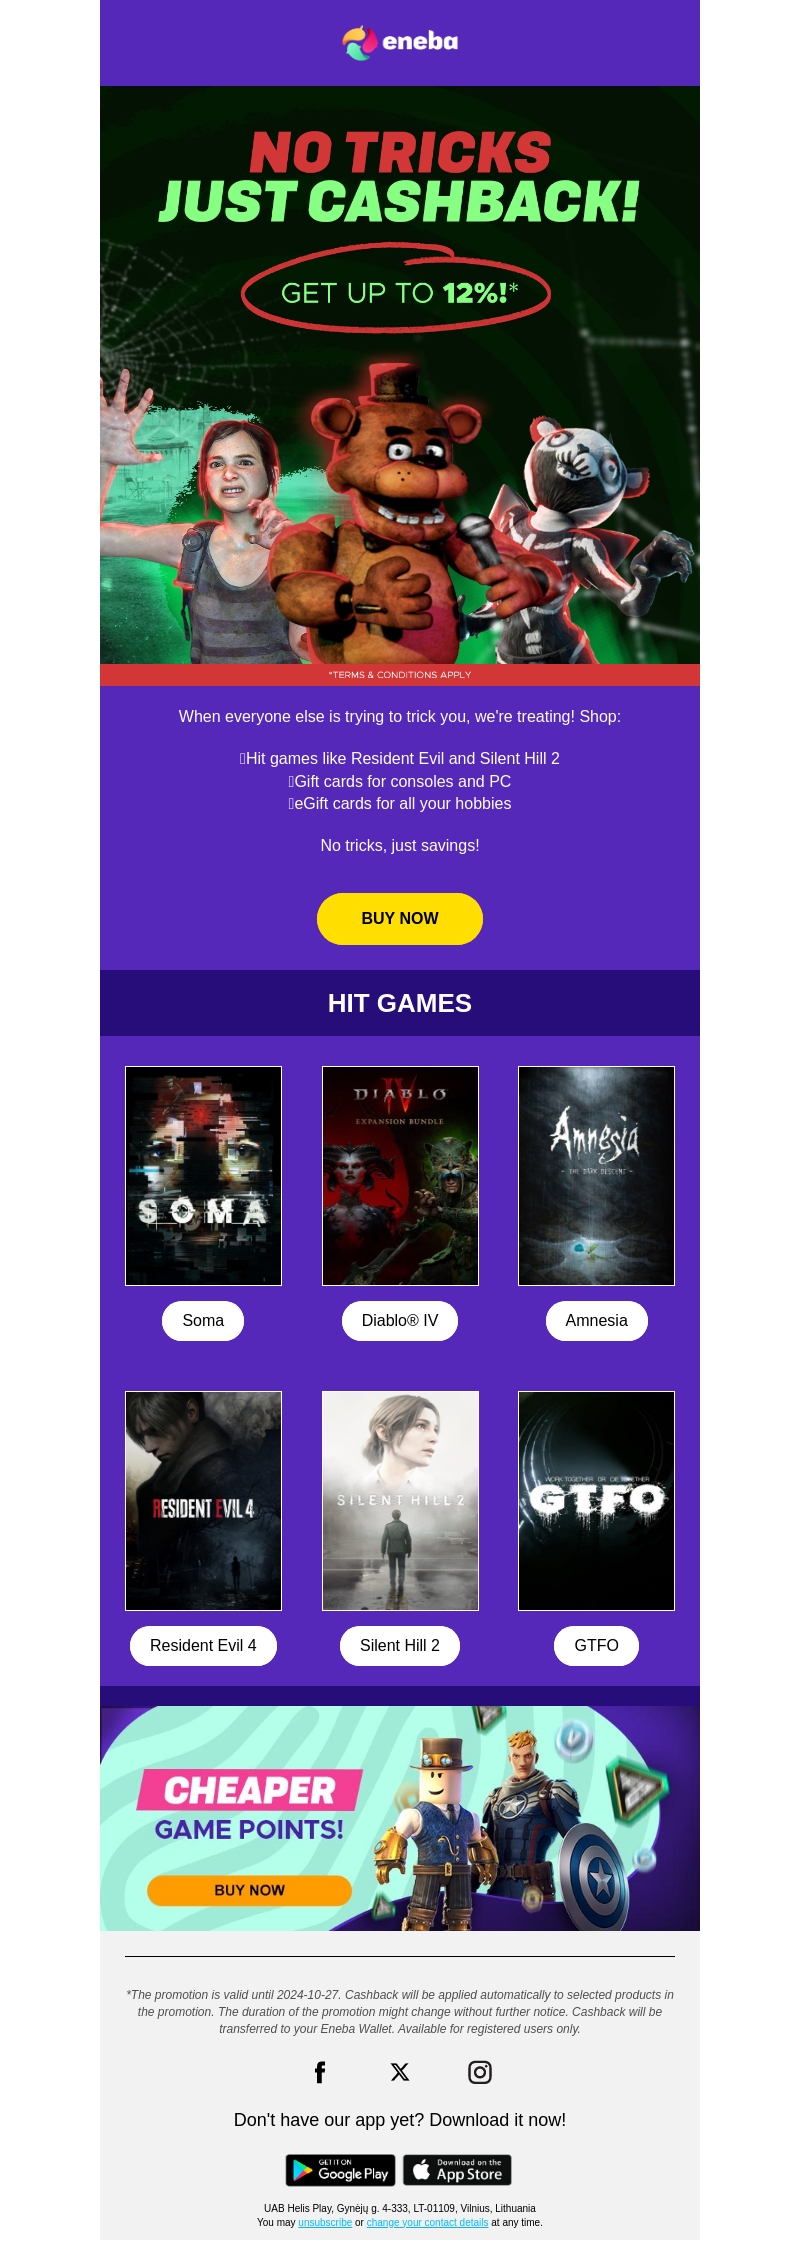Viewport: 800px width, 2261px height.
Task: Choose the GTFO label button
Action: (597, 1646)
